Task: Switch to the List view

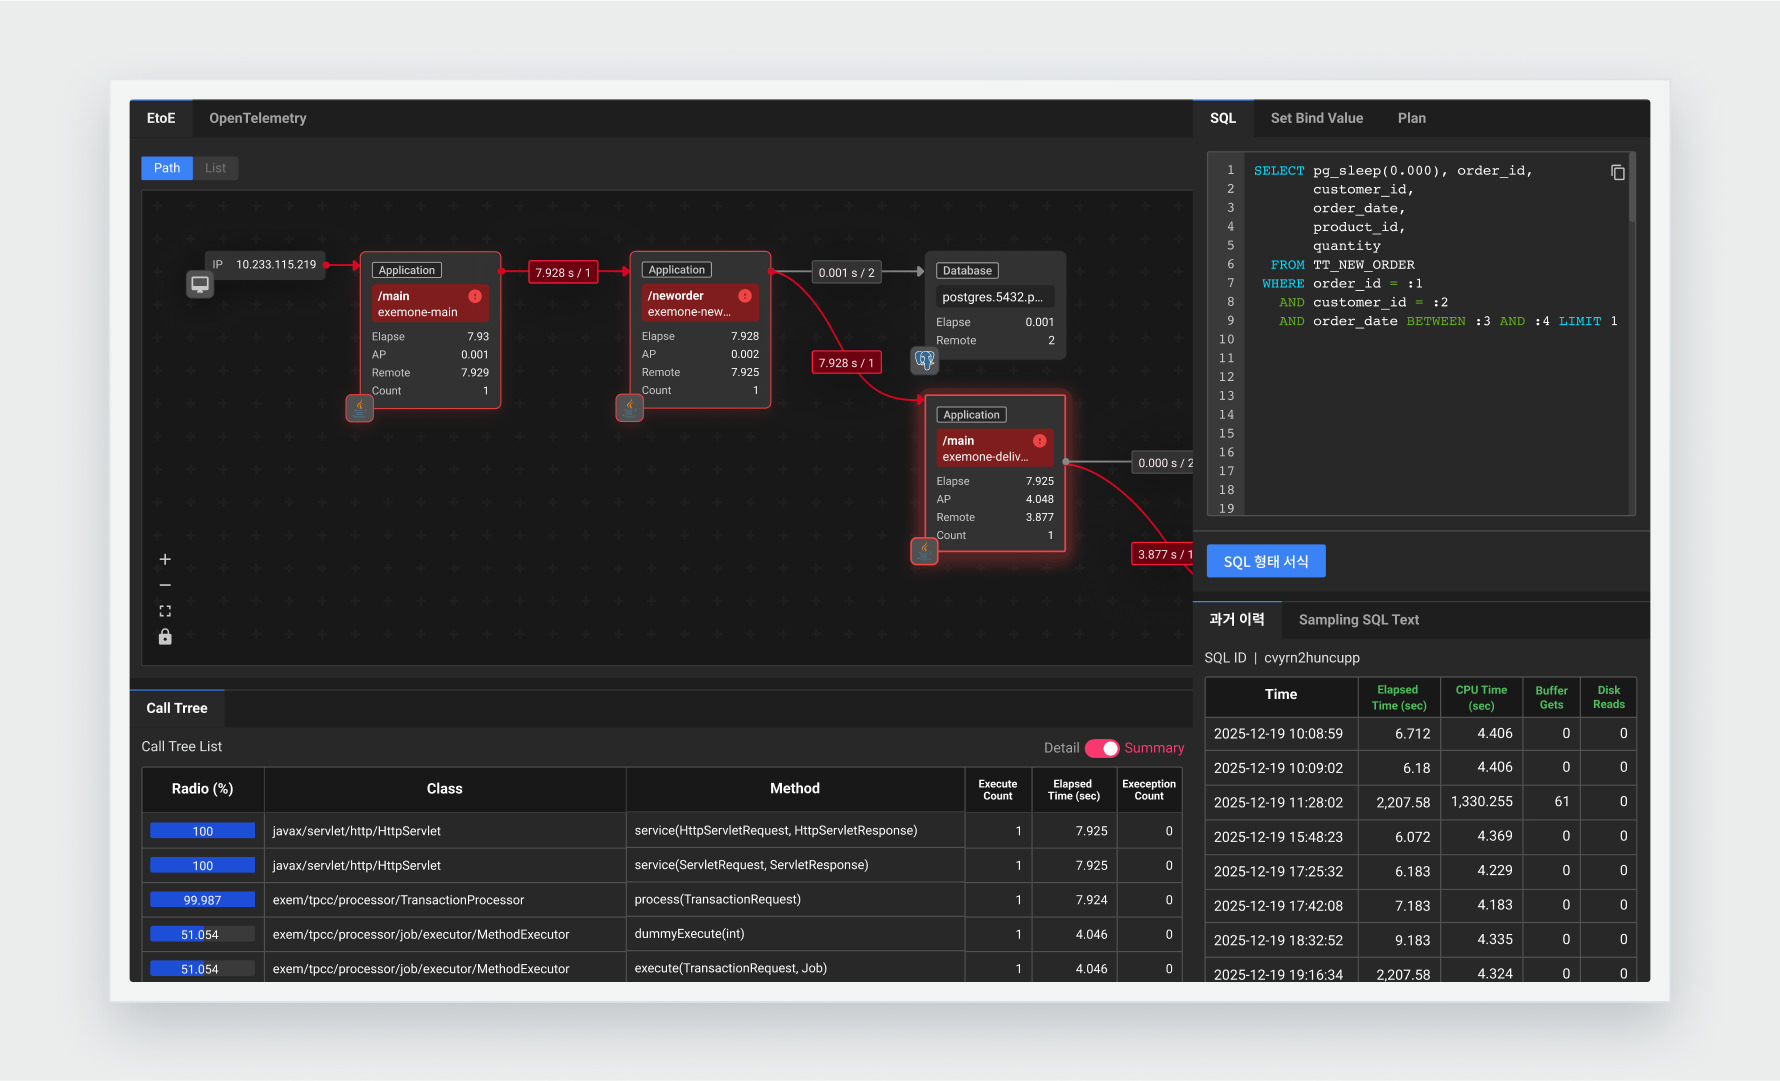Action: [x=215, y=168]
